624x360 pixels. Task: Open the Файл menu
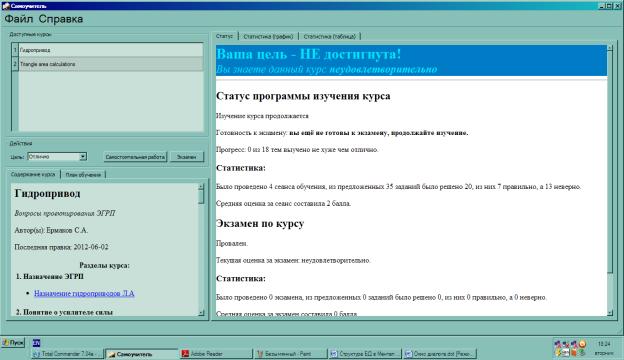point(19,19)
